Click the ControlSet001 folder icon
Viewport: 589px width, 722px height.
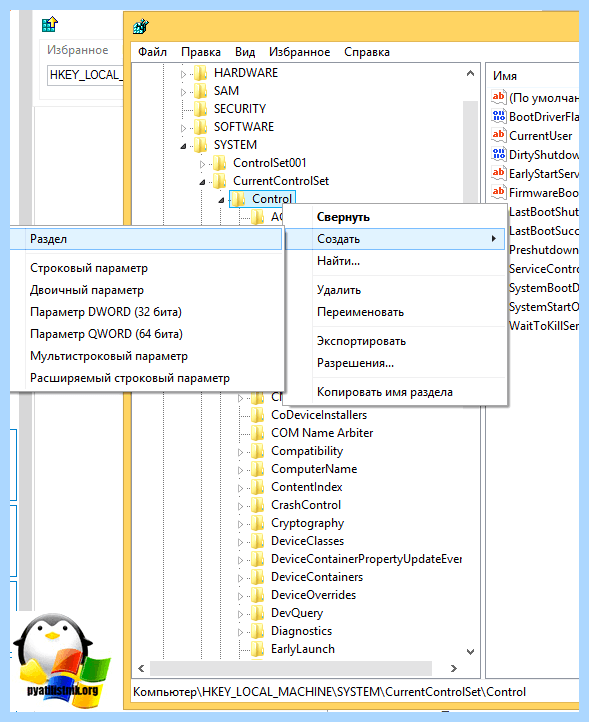pos(220,163)
